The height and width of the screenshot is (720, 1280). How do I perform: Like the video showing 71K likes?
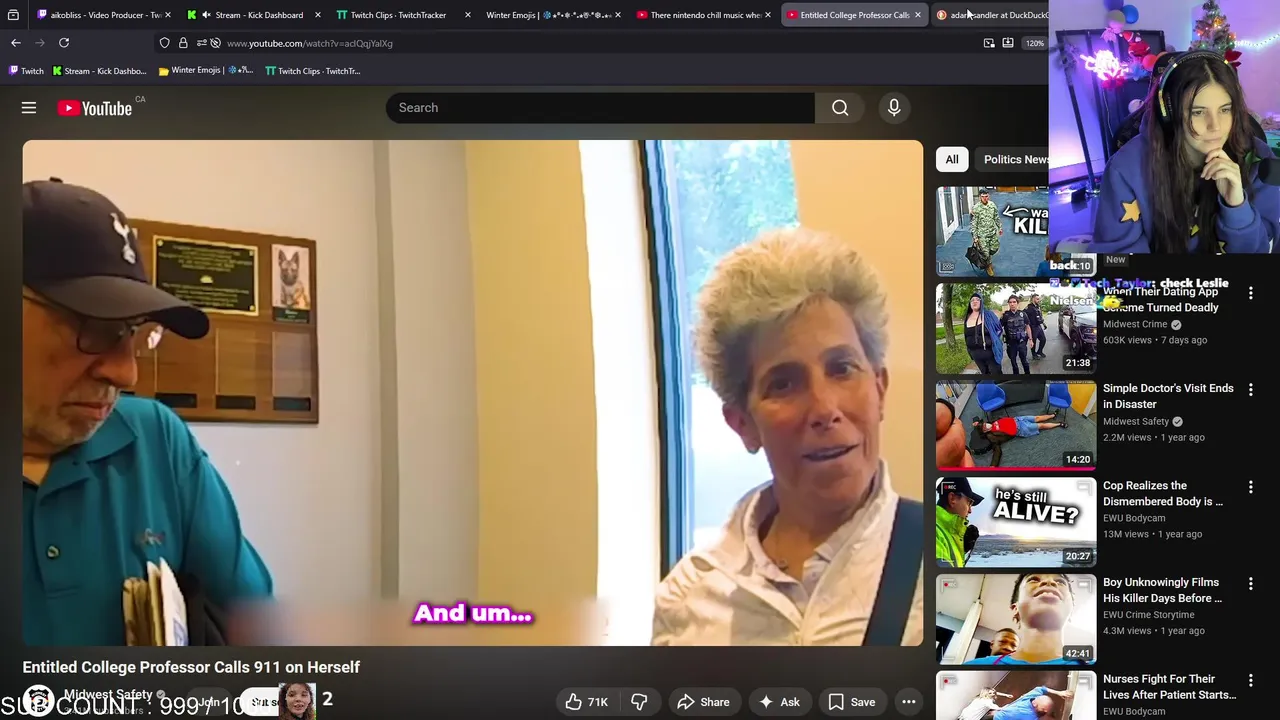click(586, 702)
